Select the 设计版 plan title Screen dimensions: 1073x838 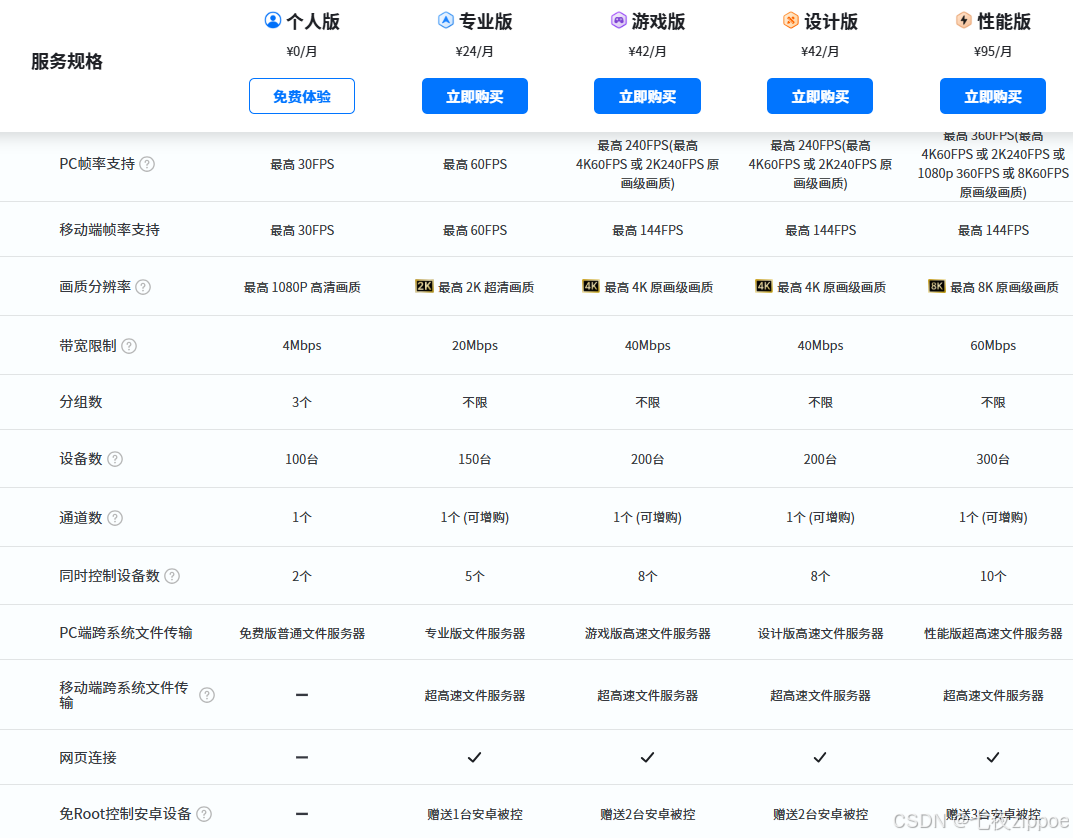831,22
